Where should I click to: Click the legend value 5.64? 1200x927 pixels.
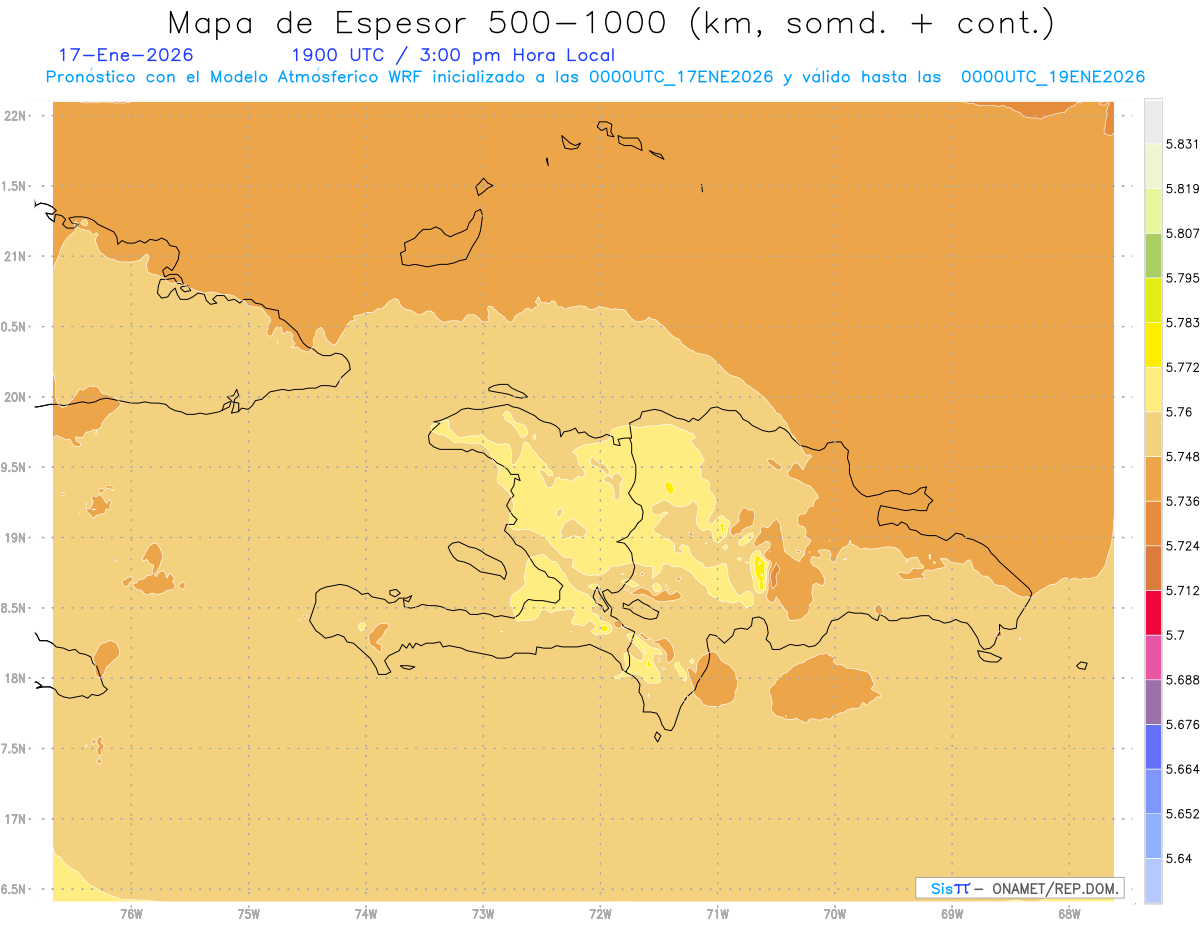point(1179,858)
